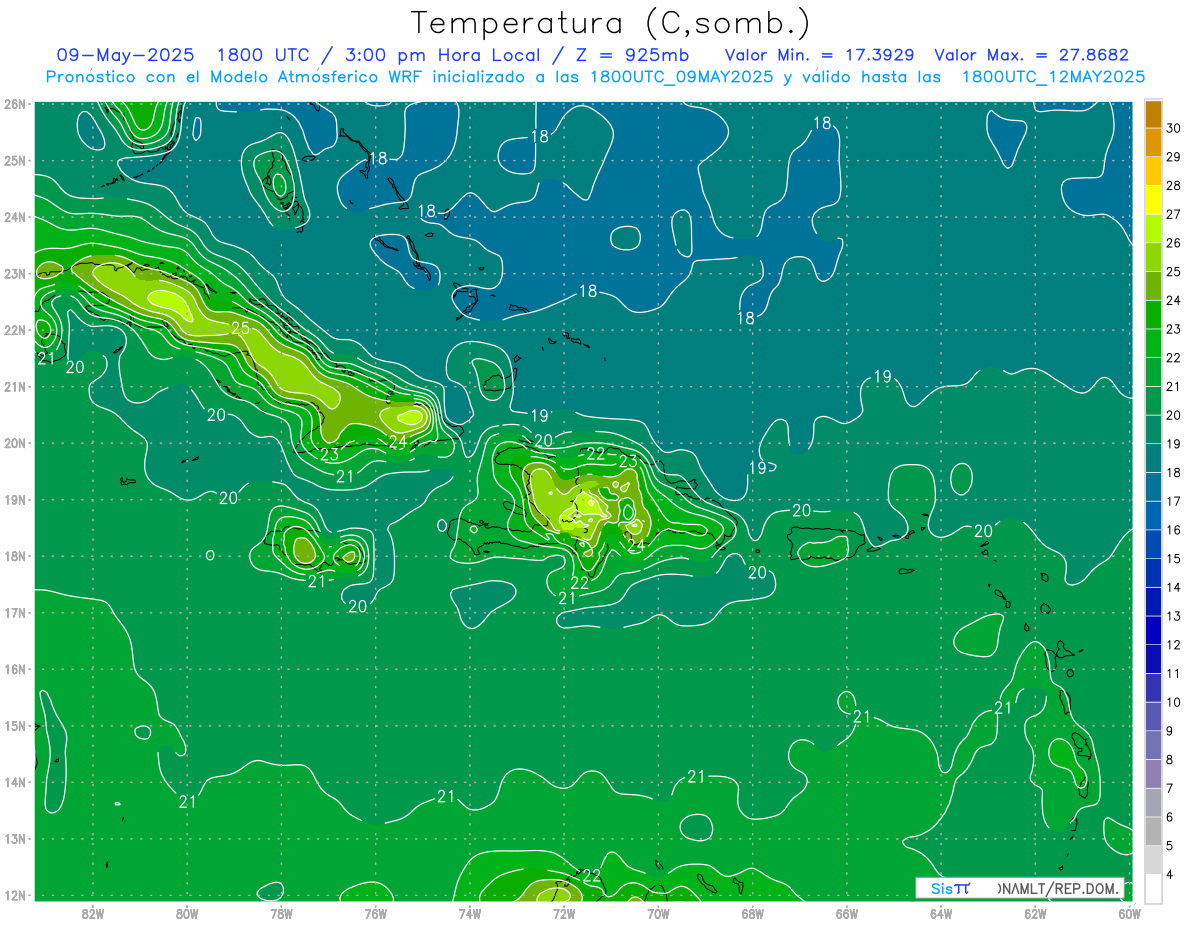
Task: Click the color bar label "28"
Action: pyautogui.click(x=1174, y=185)
